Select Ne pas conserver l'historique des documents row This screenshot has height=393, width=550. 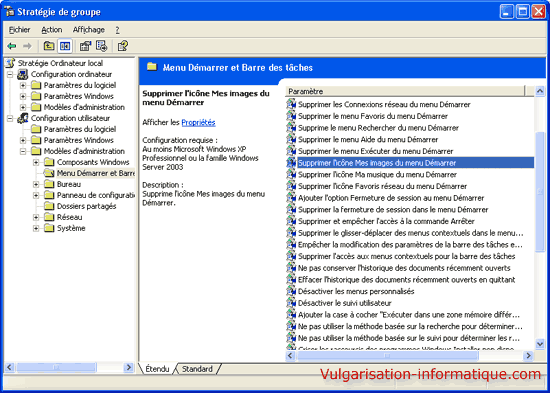coord(404,268)
